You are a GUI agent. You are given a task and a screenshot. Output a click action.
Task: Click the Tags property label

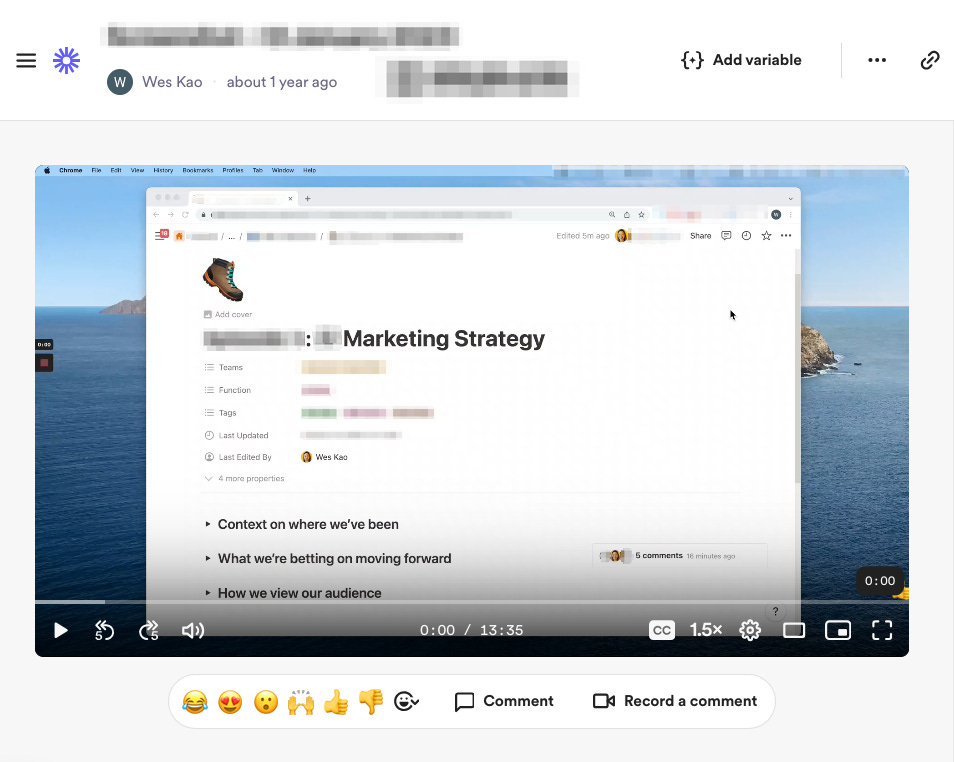tap(227, 413)
